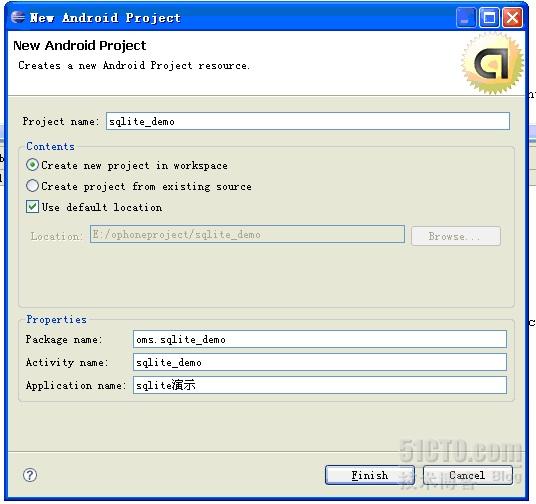The image size is (536, 504).
Task: Click the Cancel button
Action: pos(468,475)
